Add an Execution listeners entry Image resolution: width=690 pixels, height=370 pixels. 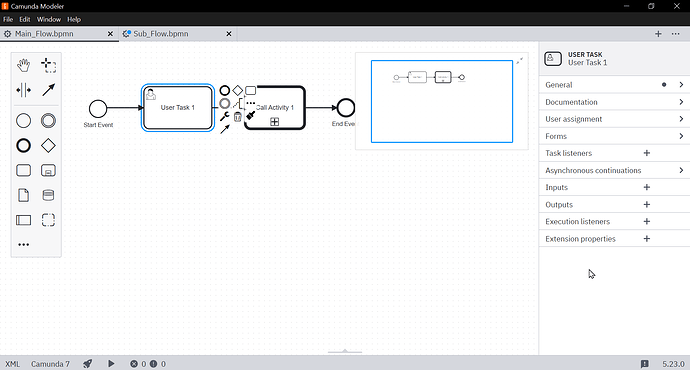click(x=646, y=221)
